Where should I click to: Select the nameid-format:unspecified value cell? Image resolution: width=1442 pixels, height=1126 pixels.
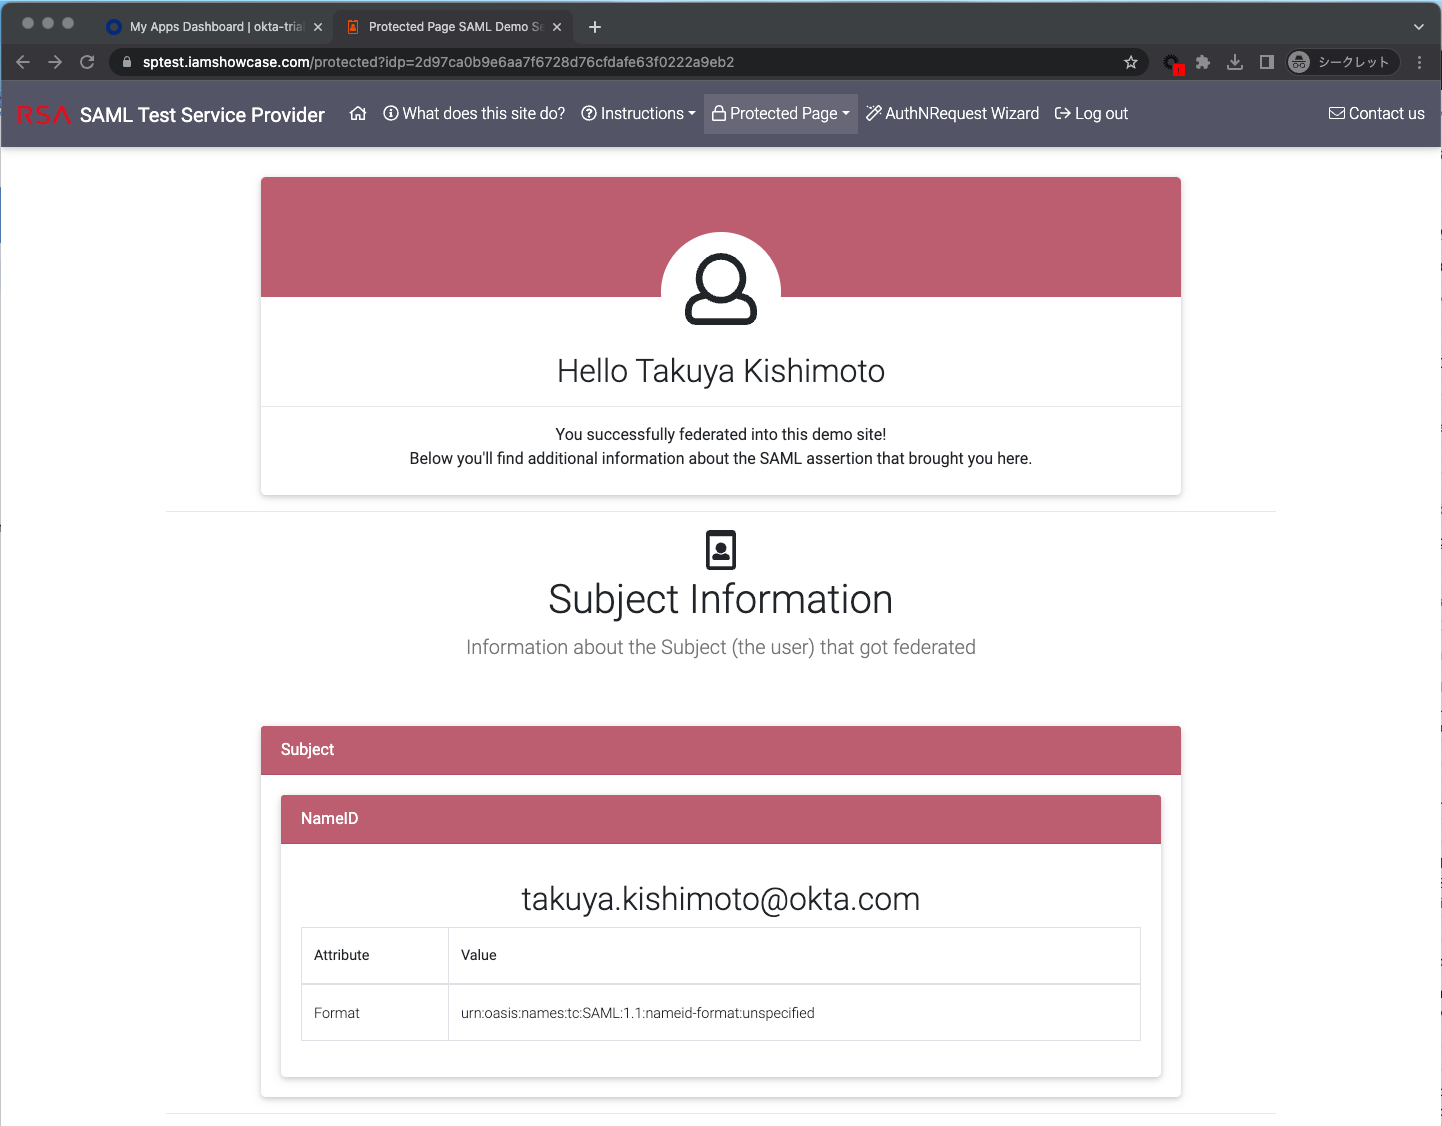pos(794,1013)
